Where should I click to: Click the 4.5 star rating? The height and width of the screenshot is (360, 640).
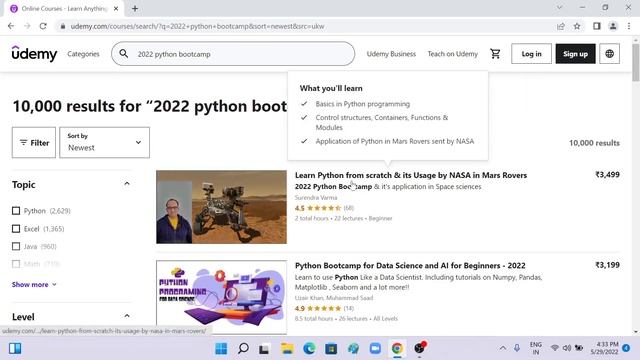point(318,208)
